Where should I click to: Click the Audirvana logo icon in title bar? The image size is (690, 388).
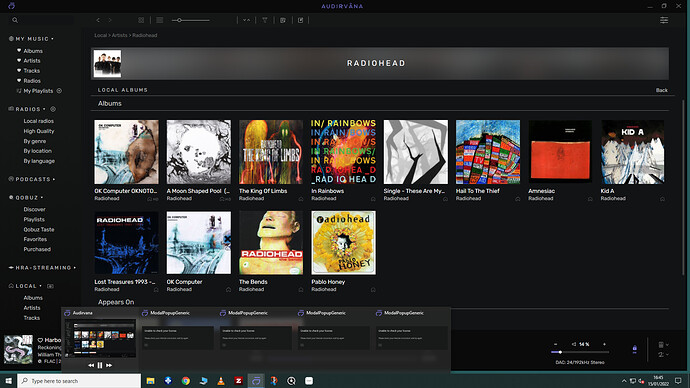(x=11, y=6)
